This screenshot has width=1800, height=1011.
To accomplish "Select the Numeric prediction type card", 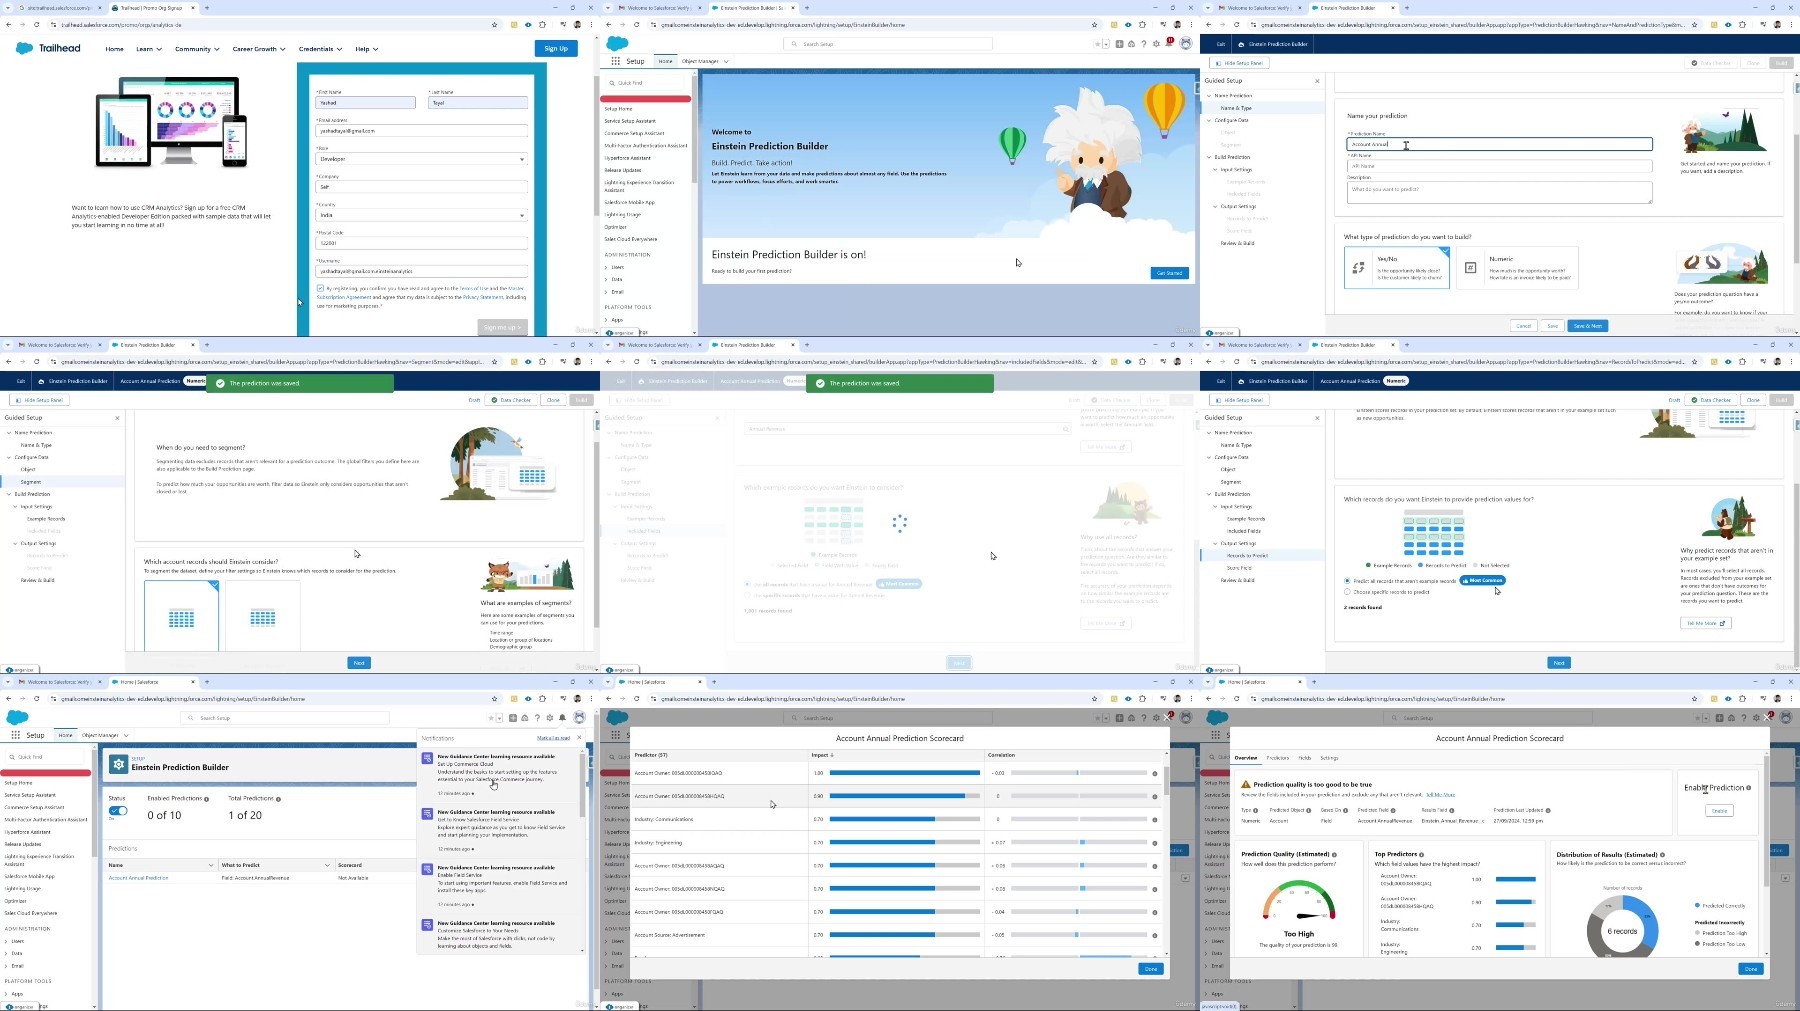I will pyautogui.click(x=1517, y=268).
